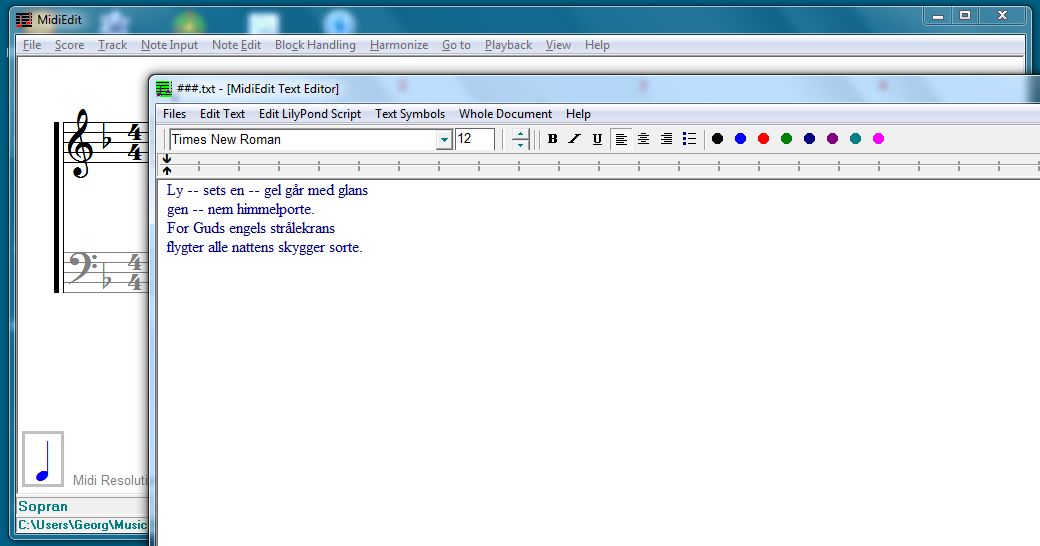The image size is (1040, 546).
Task: Select green text color swatch
Action: pyautogui.click(x=786, y=139)
